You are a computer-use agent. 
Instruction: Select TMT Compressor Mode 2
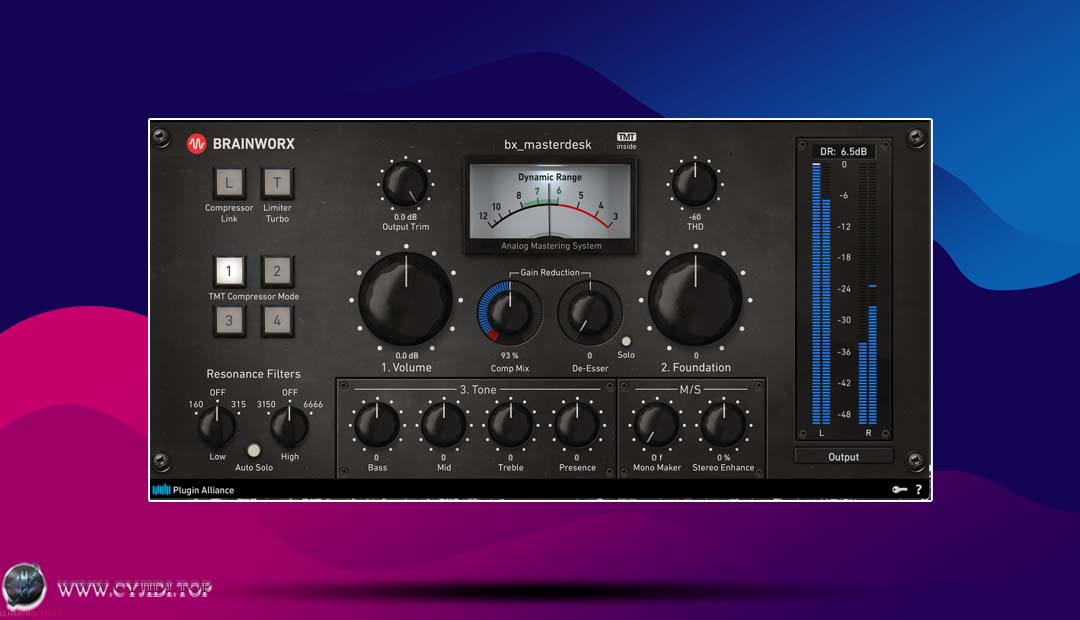277,271
